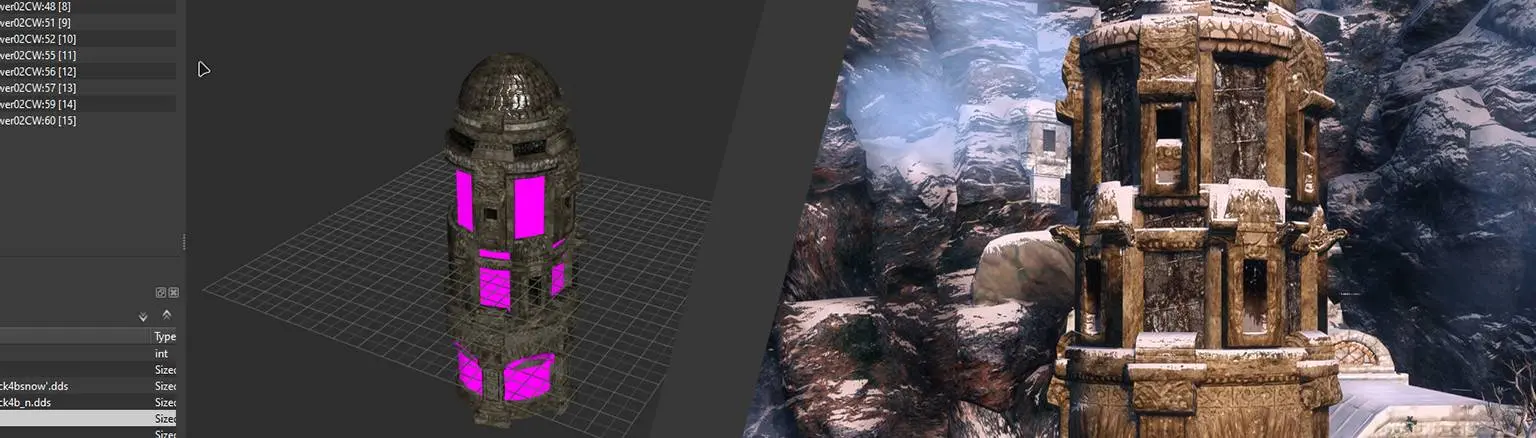Expand all with the double down chevron
Viewport: 1536px width, 438px height.
(143, 317)
